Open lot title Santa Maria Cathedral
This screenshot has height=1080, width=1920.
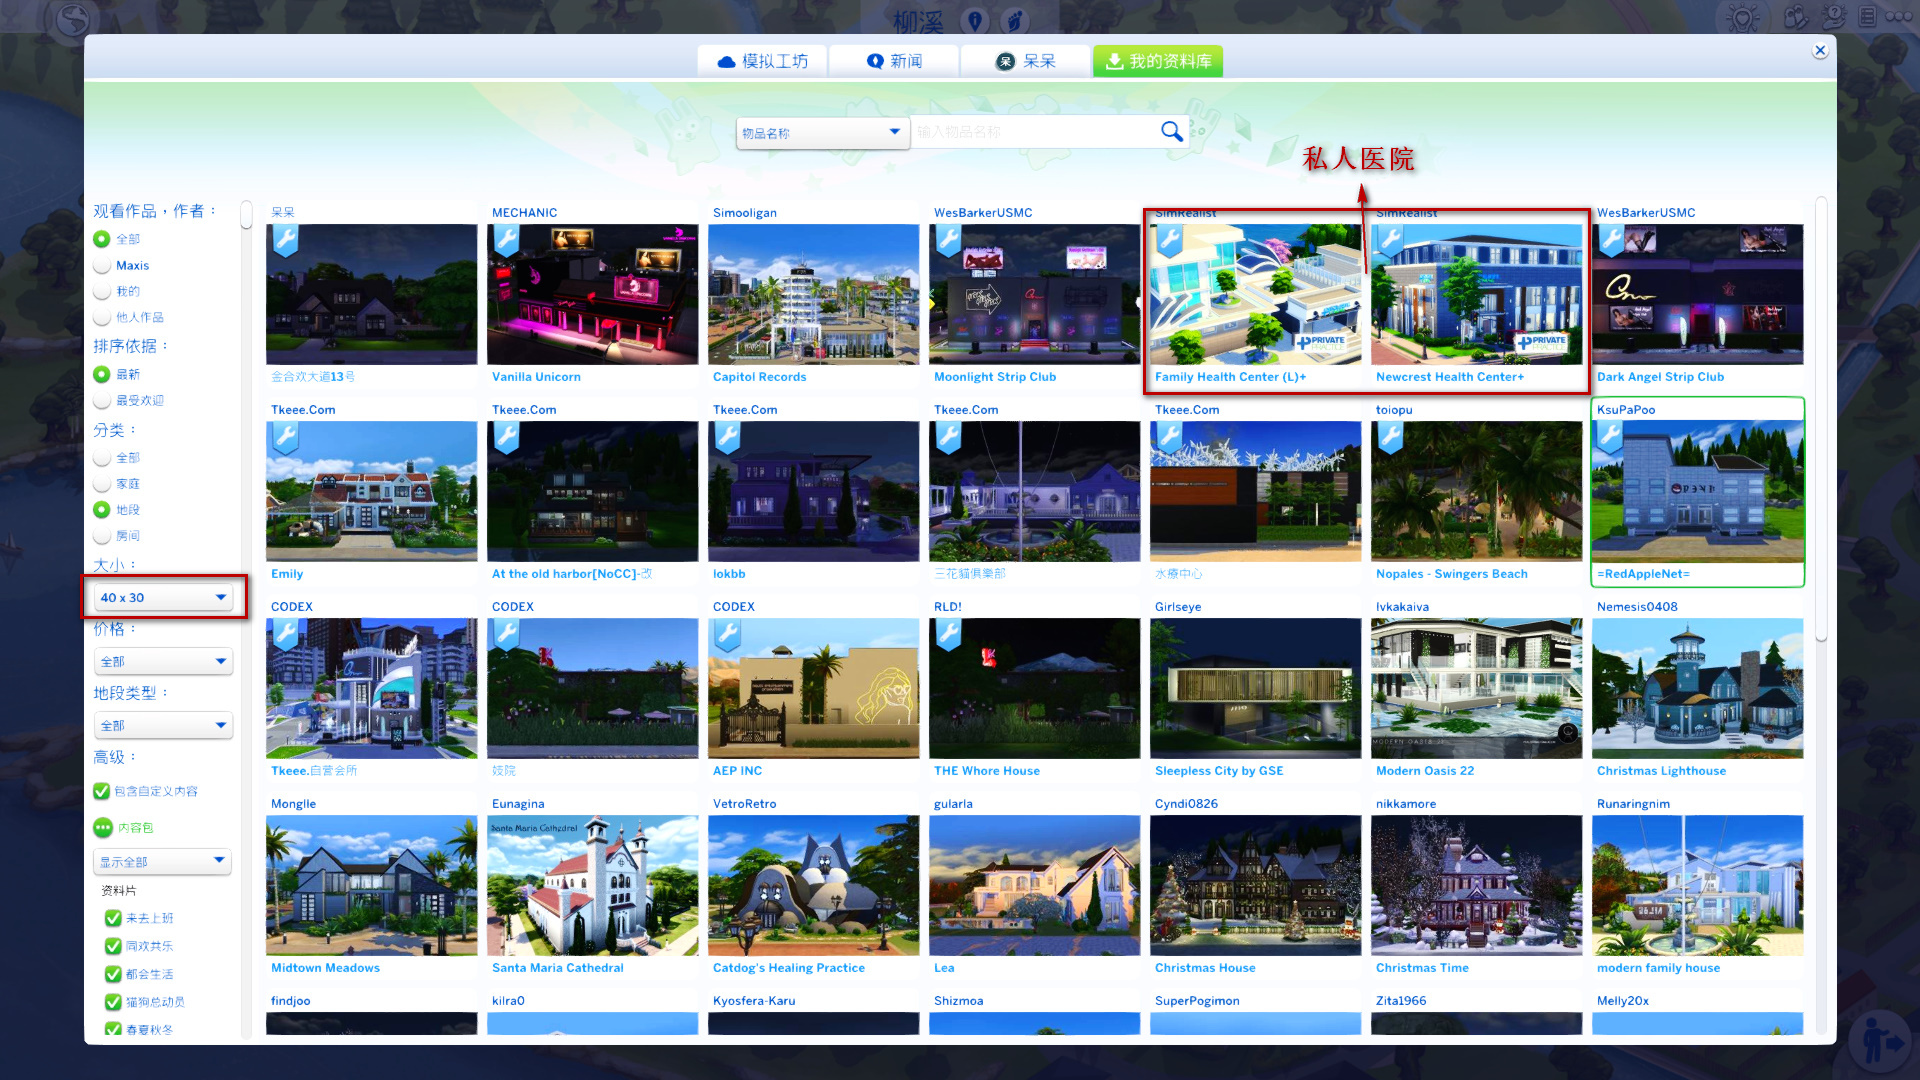click(x=557, y=968)
